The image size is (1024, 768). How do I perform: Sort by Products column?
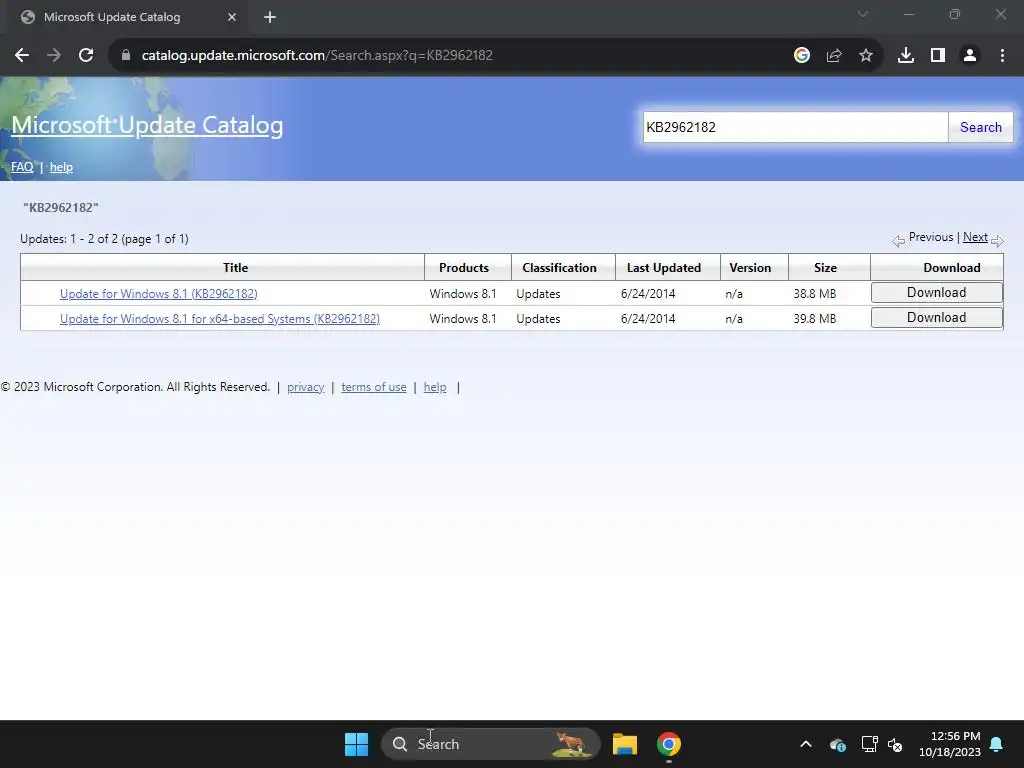(464, 268)
